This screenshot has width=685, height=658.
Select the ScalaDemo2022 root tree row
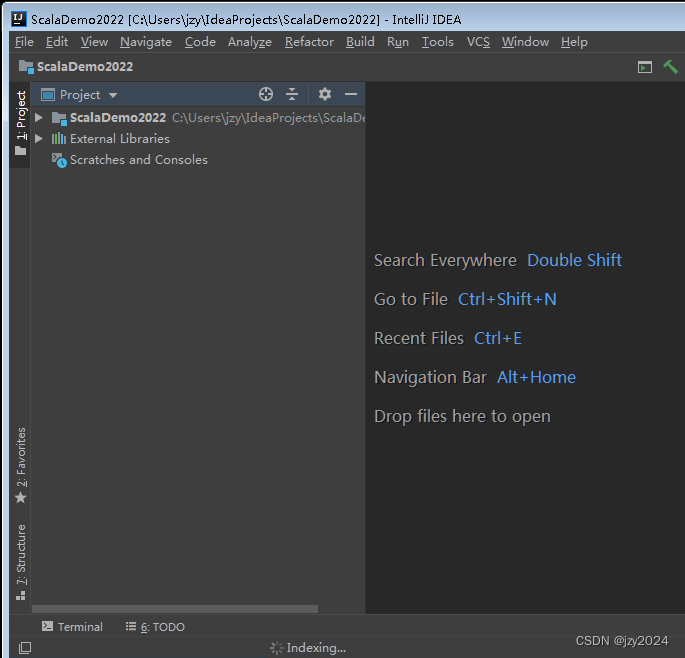click(198, 118)
